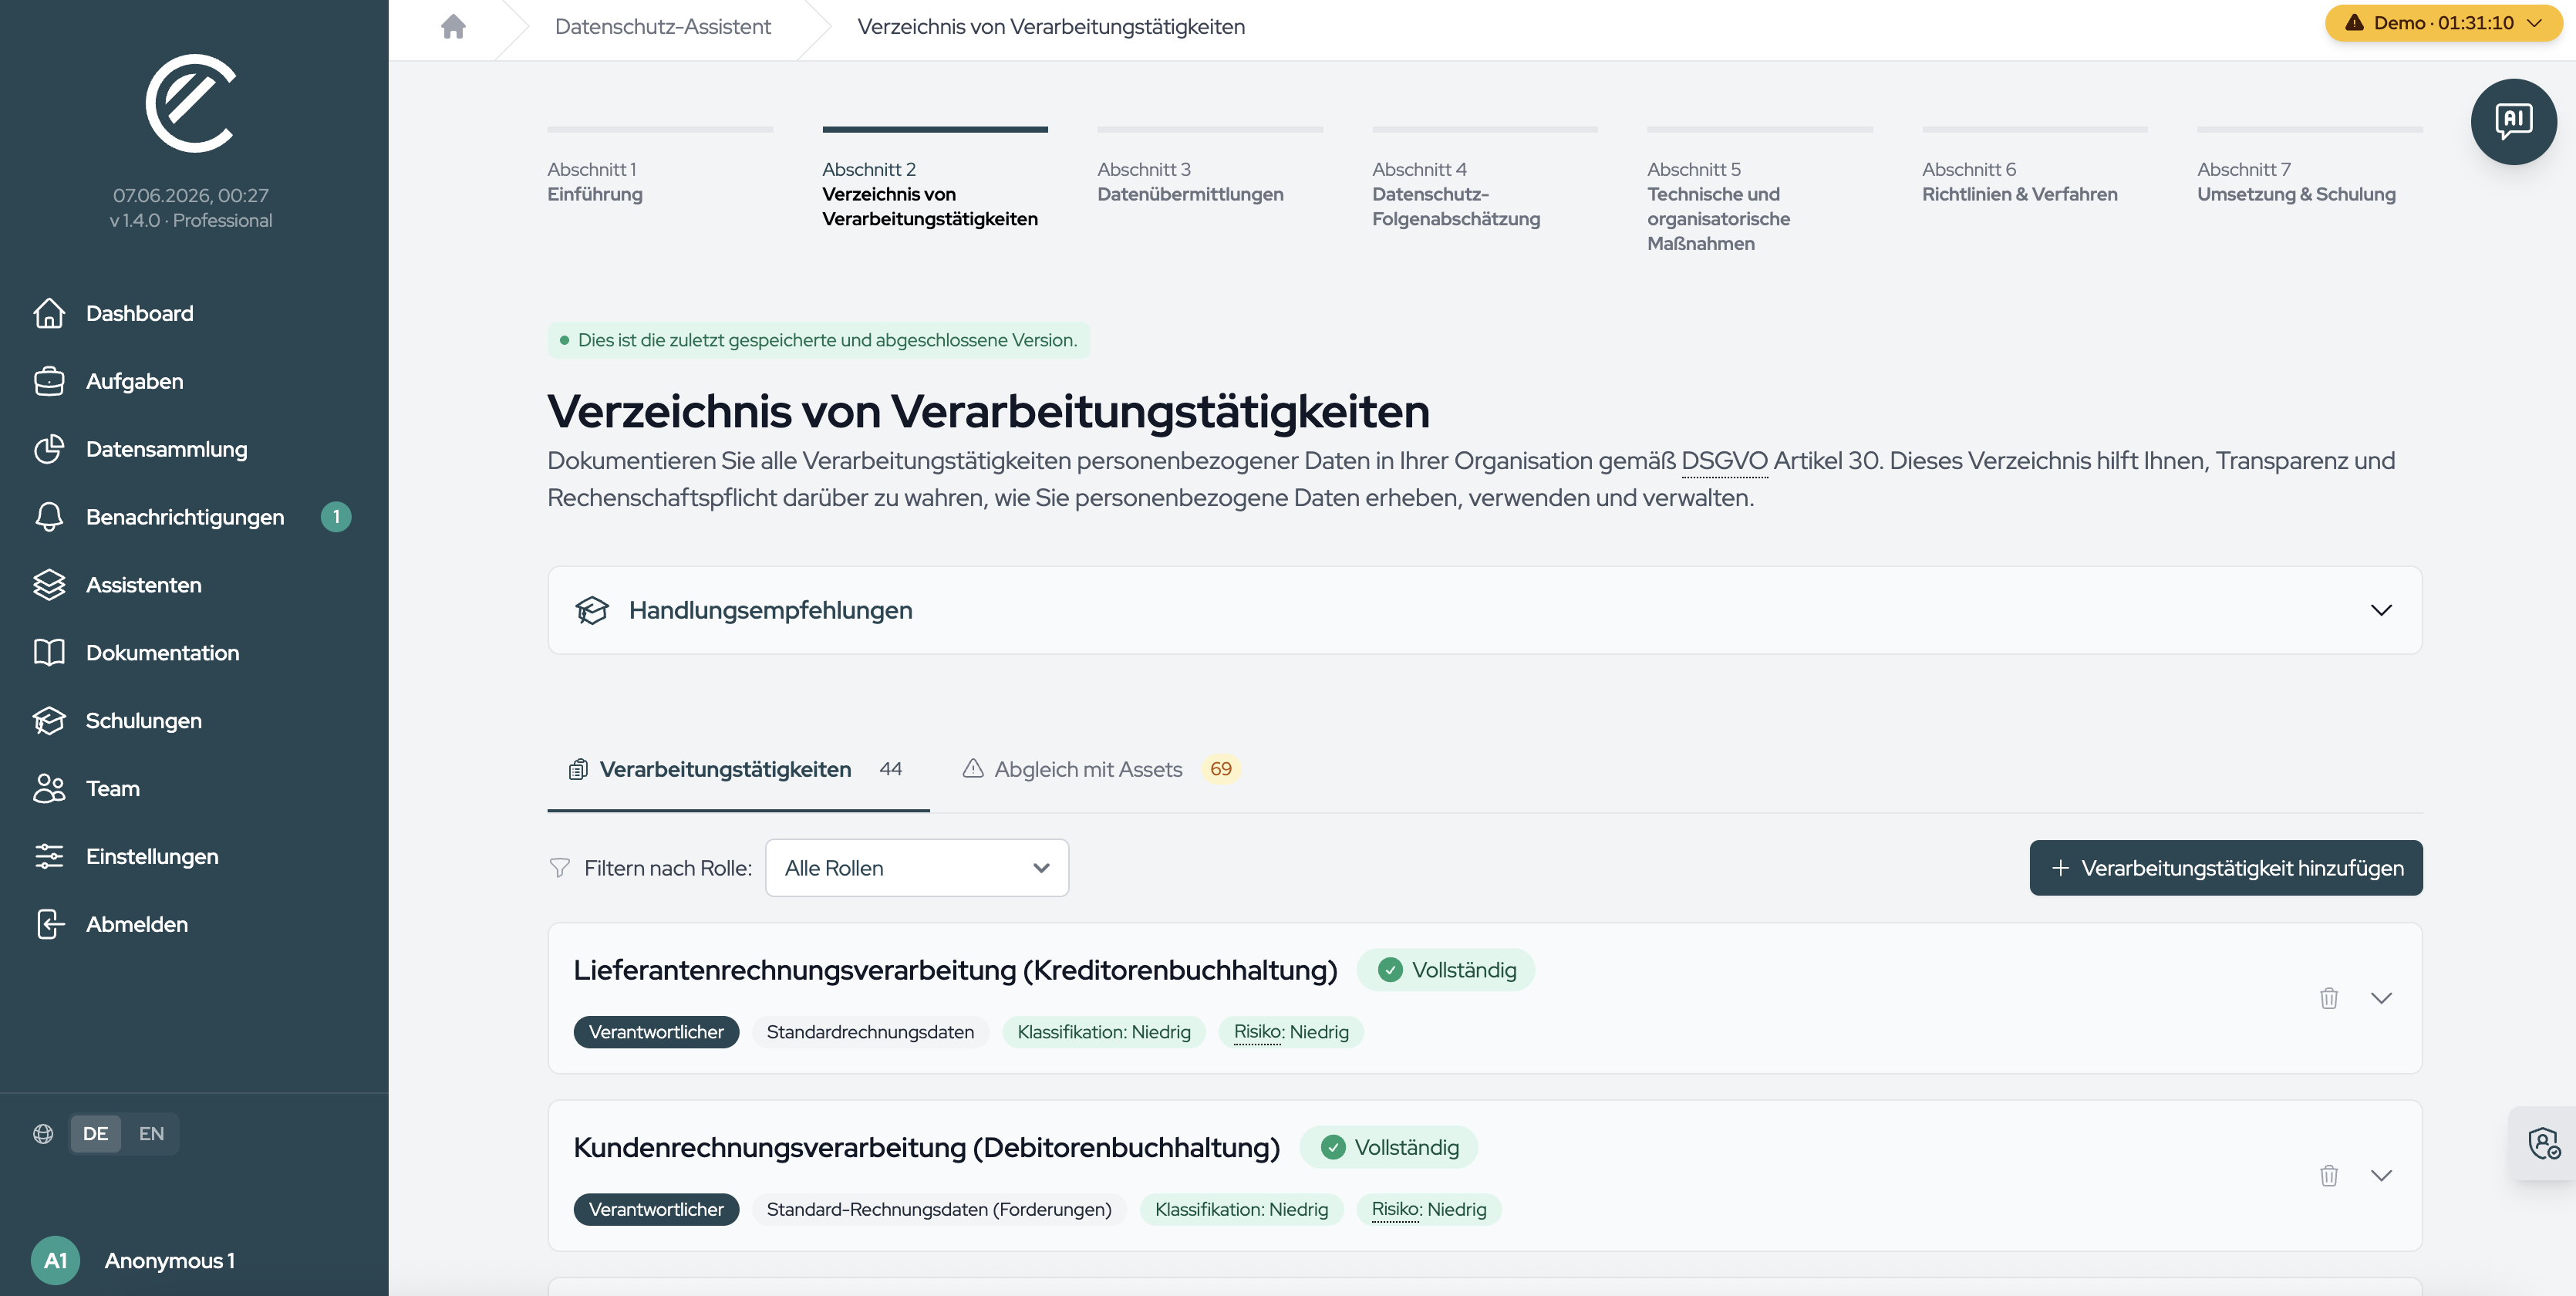Screen dimensions: 2576x1296
Task: Click the home breadcrumb icon
Action: [x=453, y=26]
